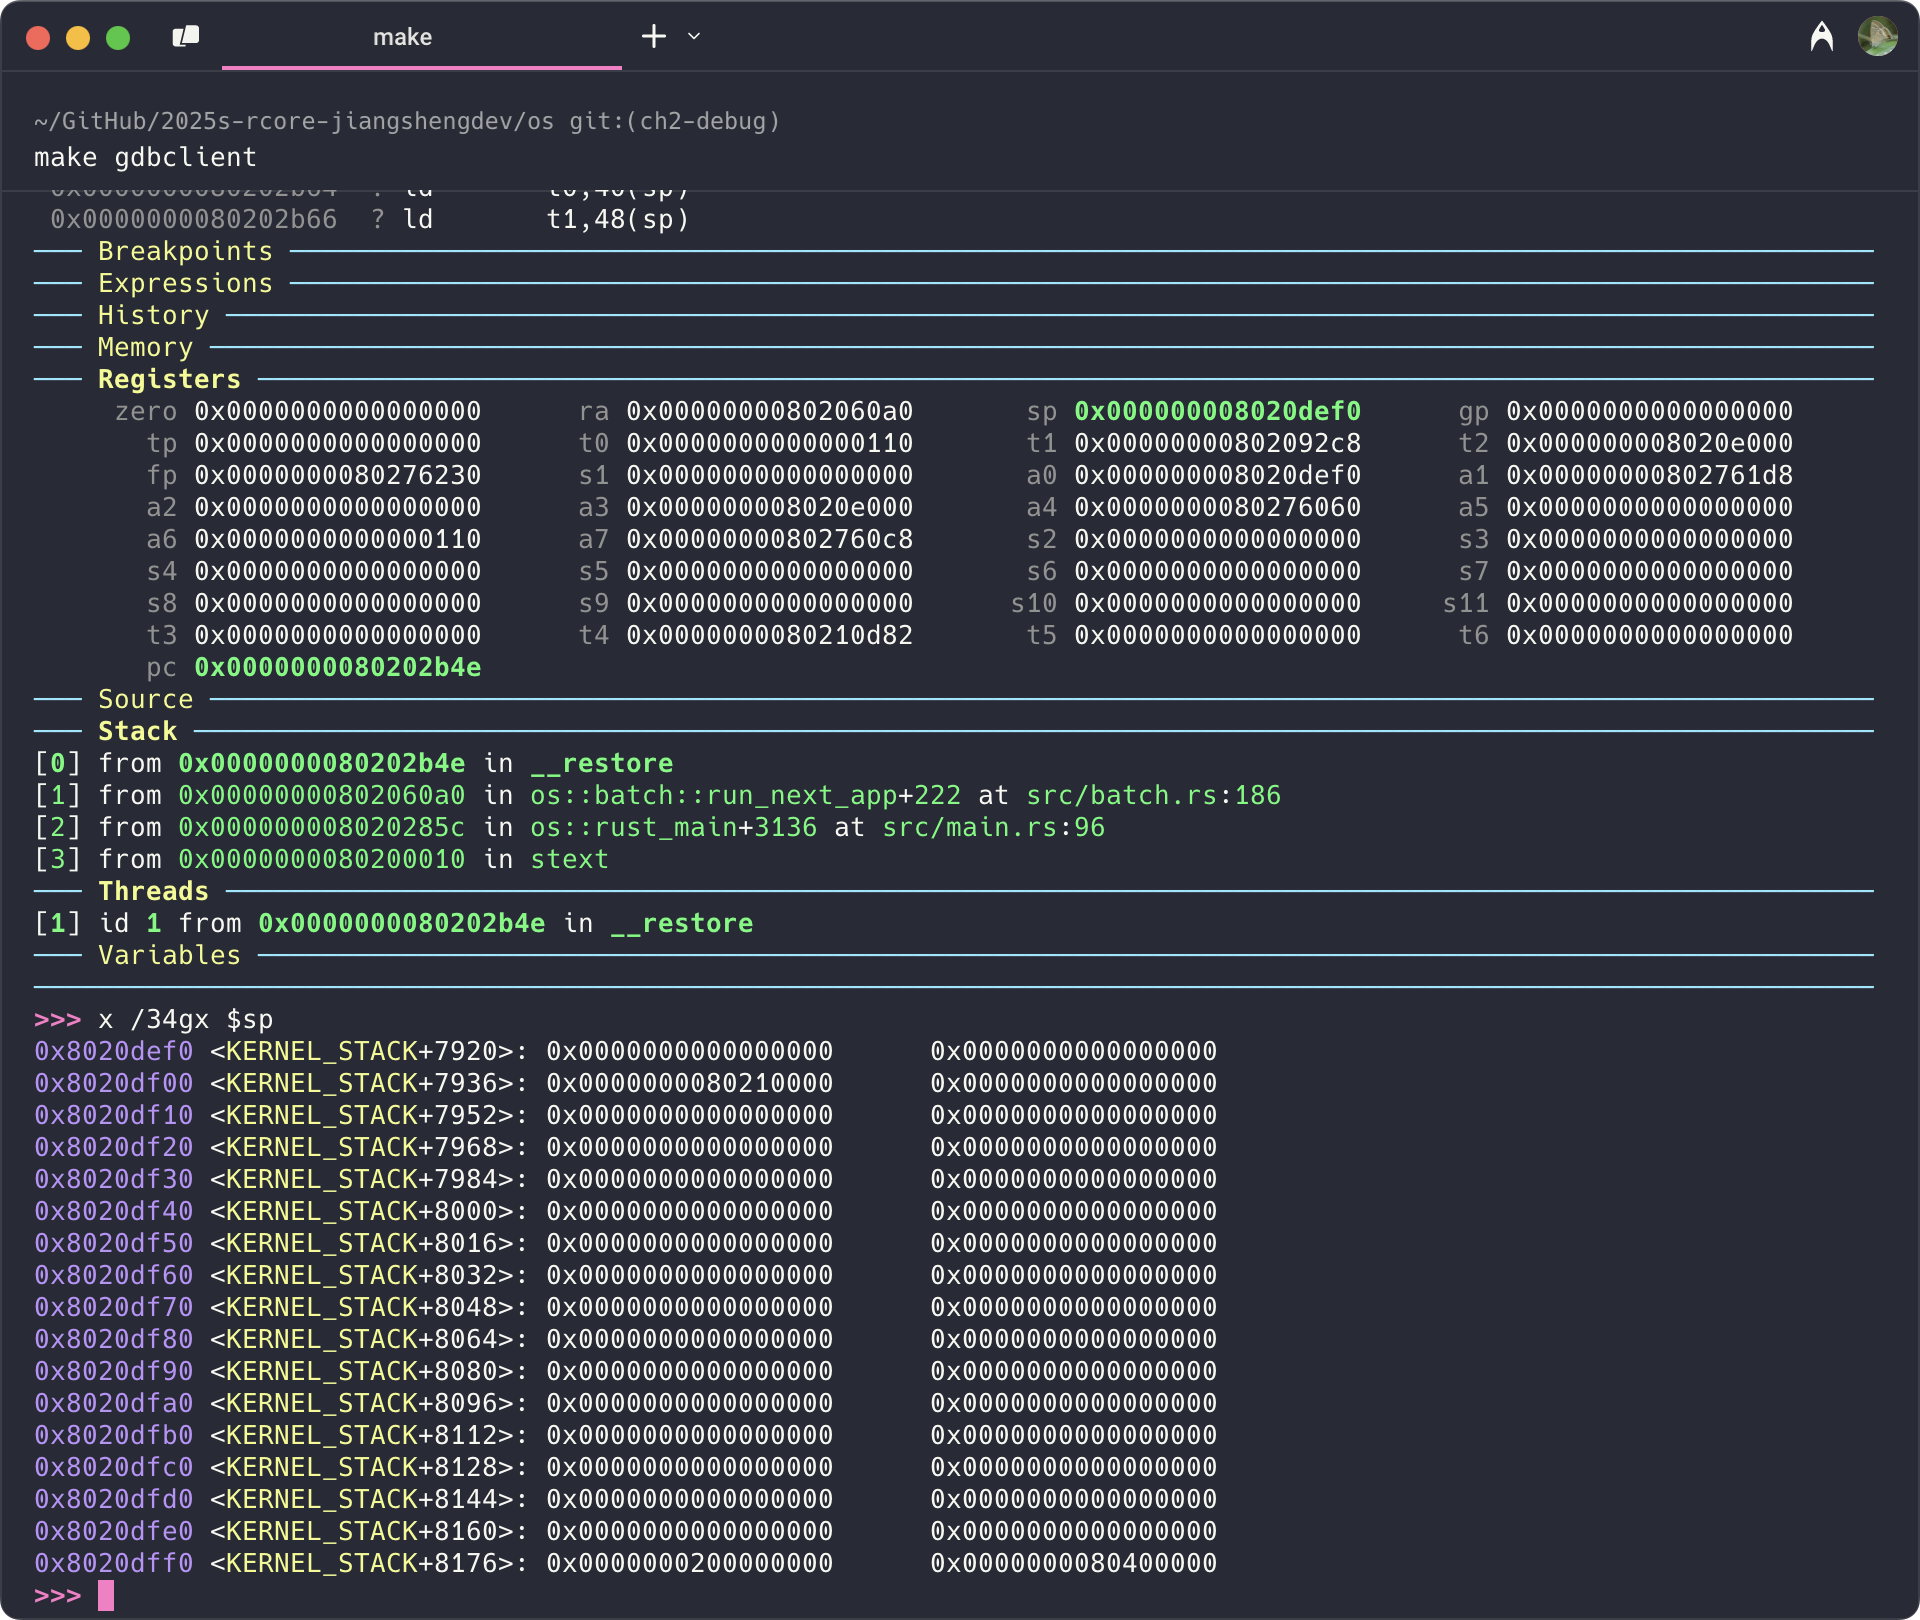Click the make gdbclient command text

pyautogui.click(x=145, y=157)
